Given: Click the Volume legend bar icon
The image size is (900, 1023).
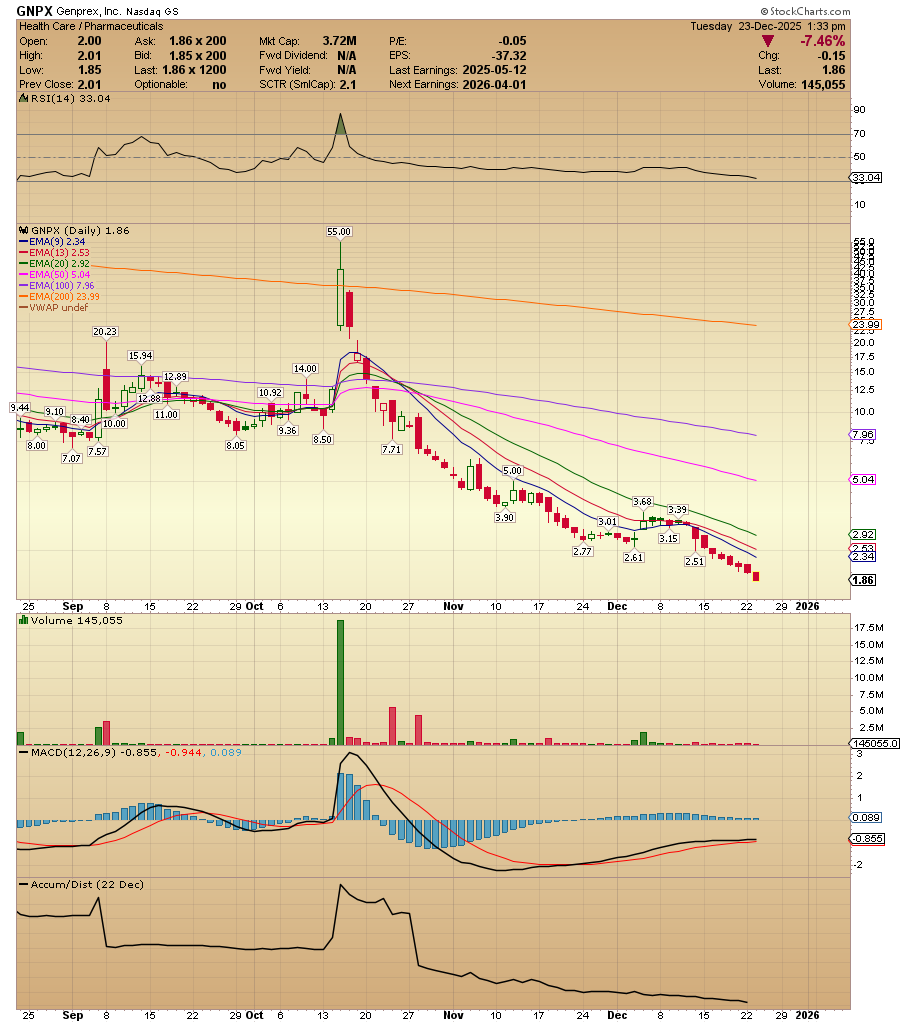Looking at the screenshot, I should pyautogui.click(x=24, y=620).
